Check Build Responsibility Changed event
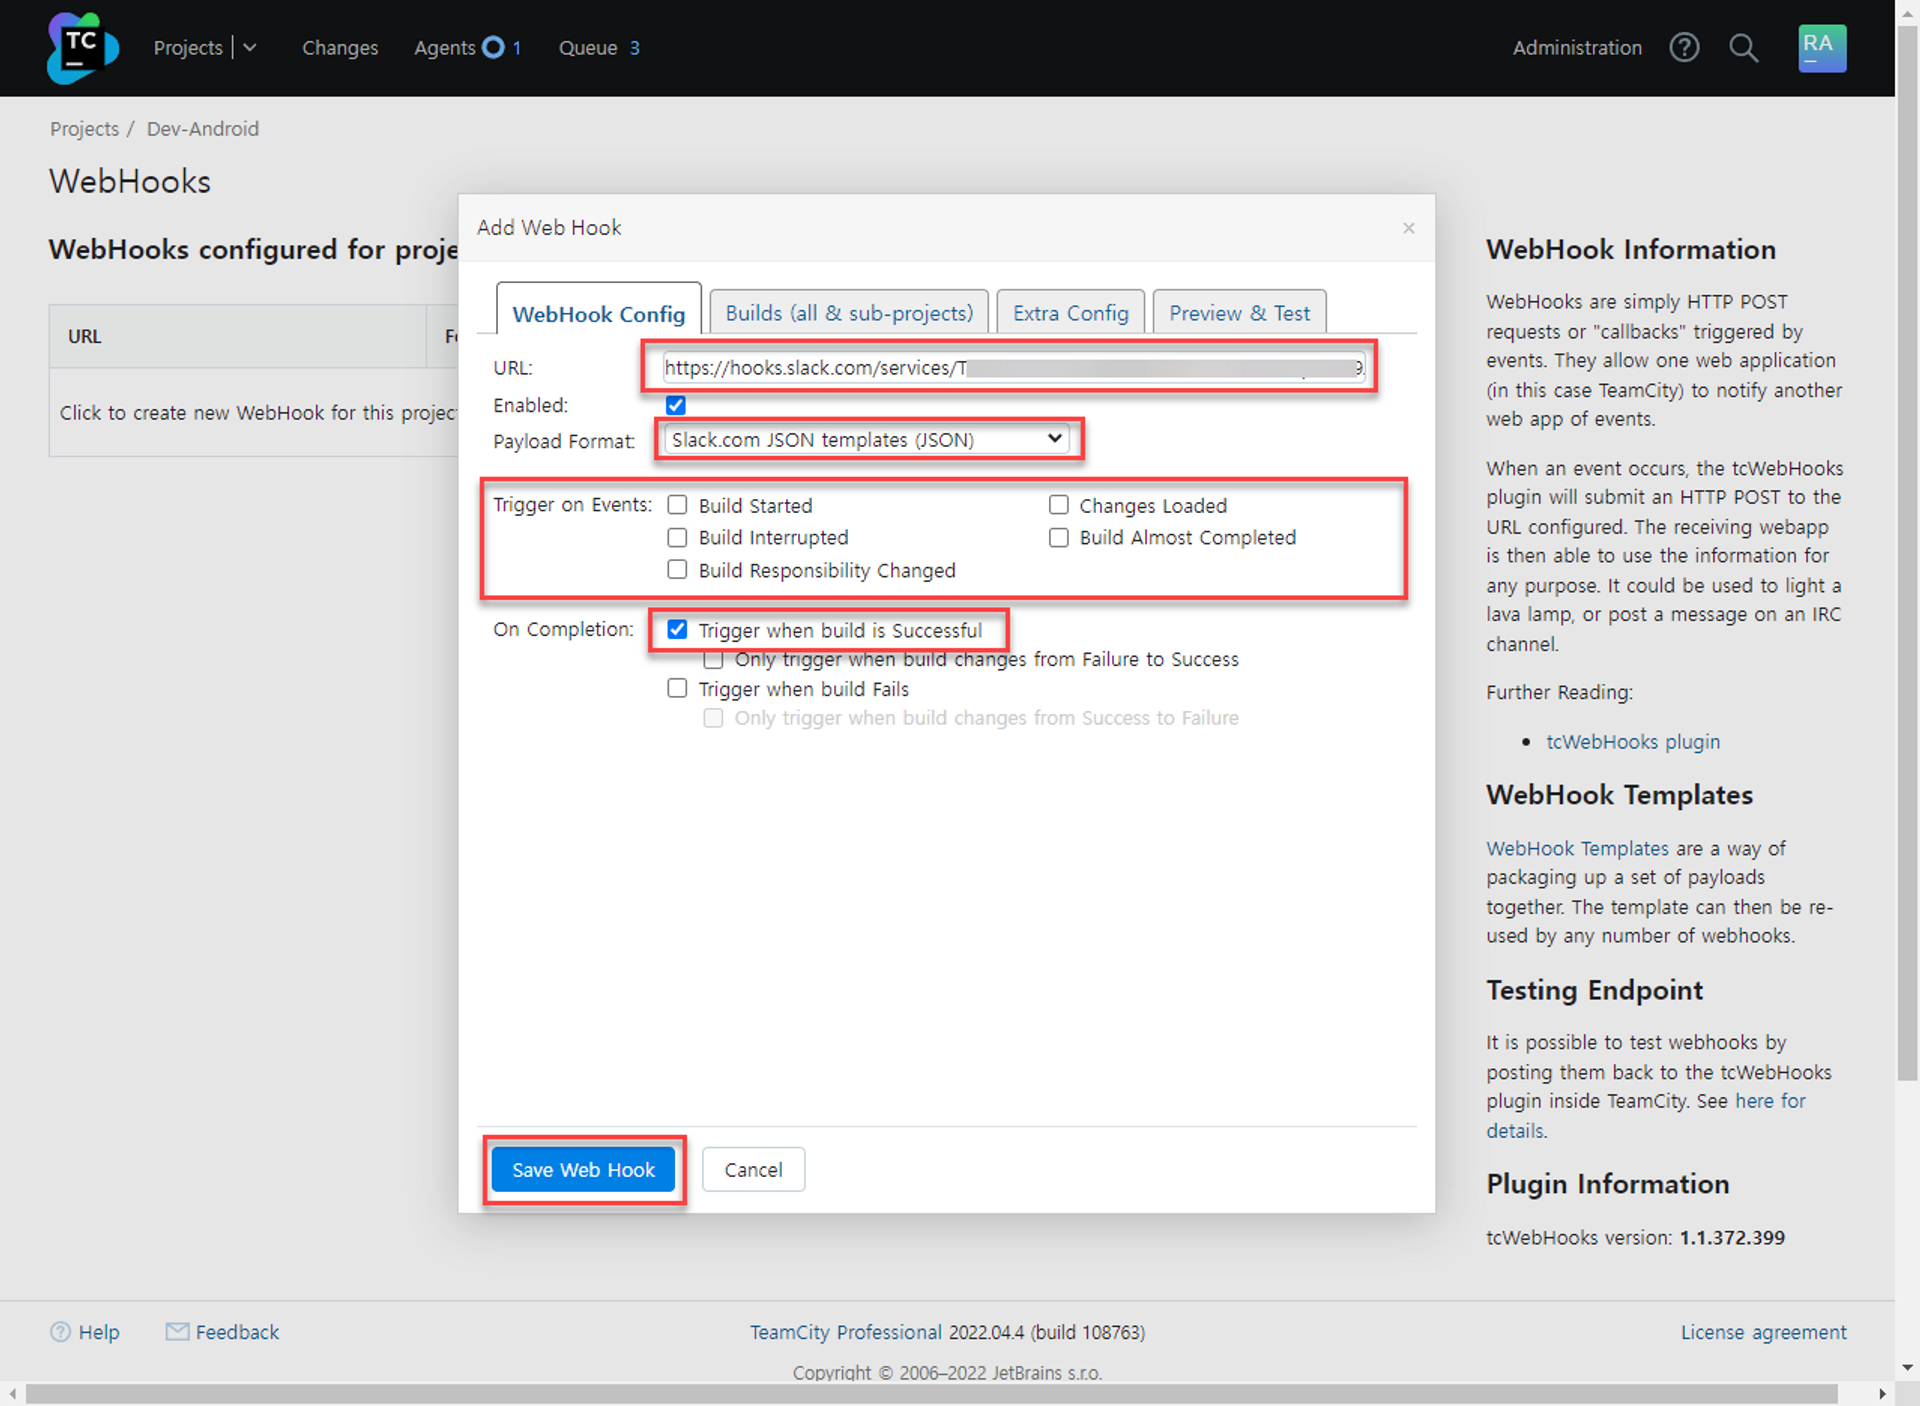The width and height of the screenshot is (1920, 1406). click(x=677, y=569)
